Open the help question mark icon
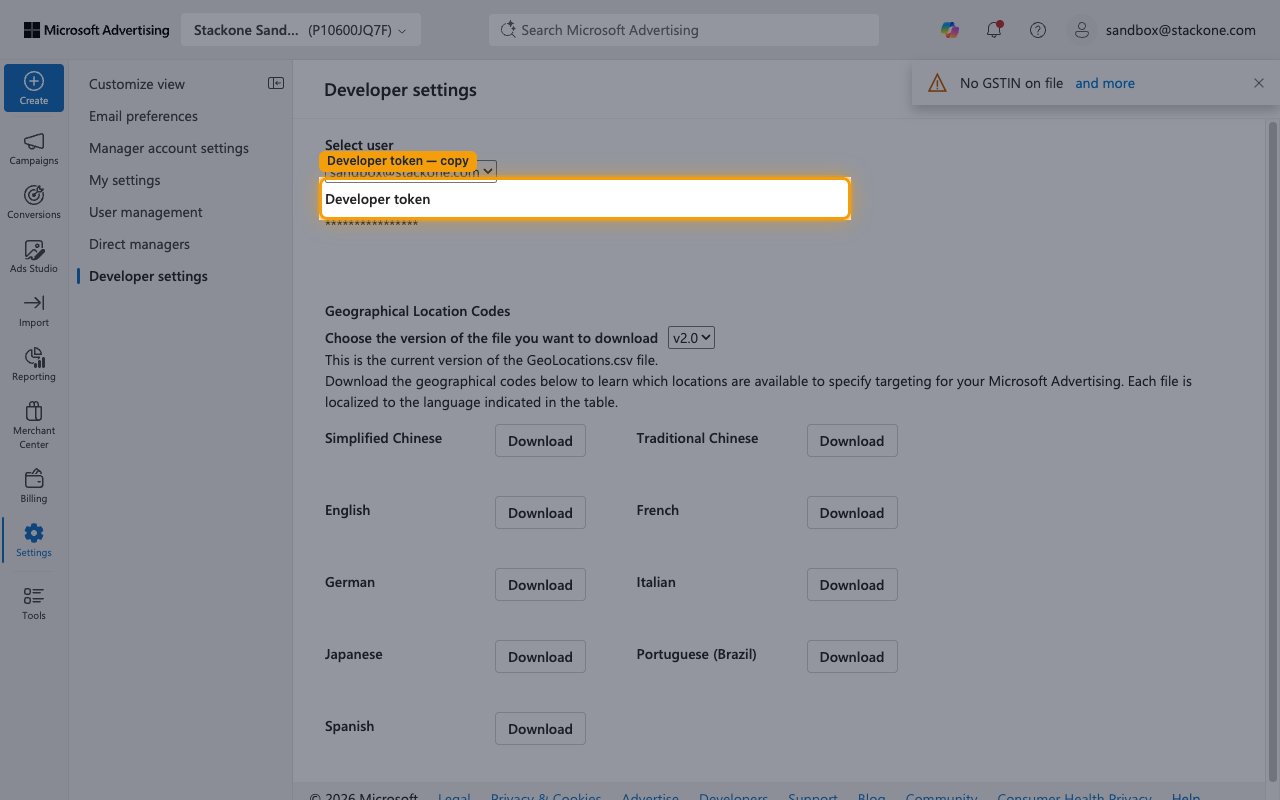This screenshot has height=800, width=1280. click(1038, 30)
